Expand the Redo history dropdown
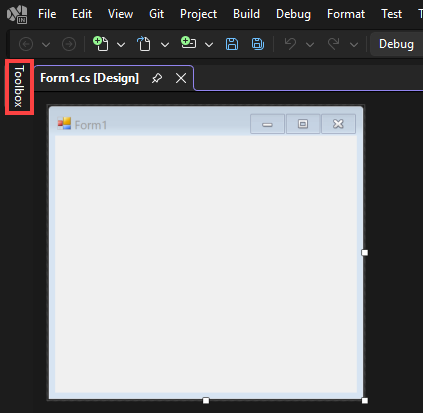Viewport: 423px width, 413px height. 354,44
